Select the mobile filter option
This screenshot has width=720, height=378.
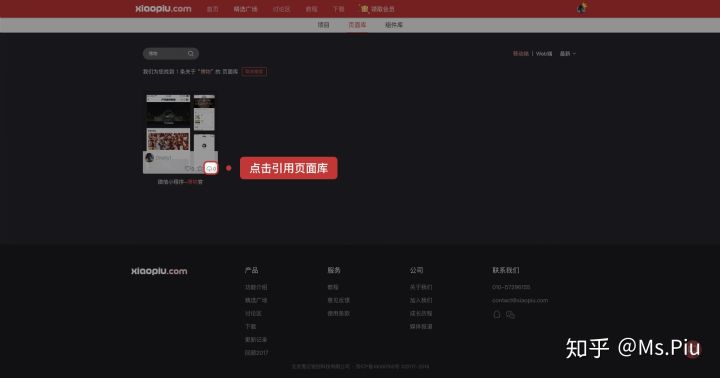click(521, 54)
